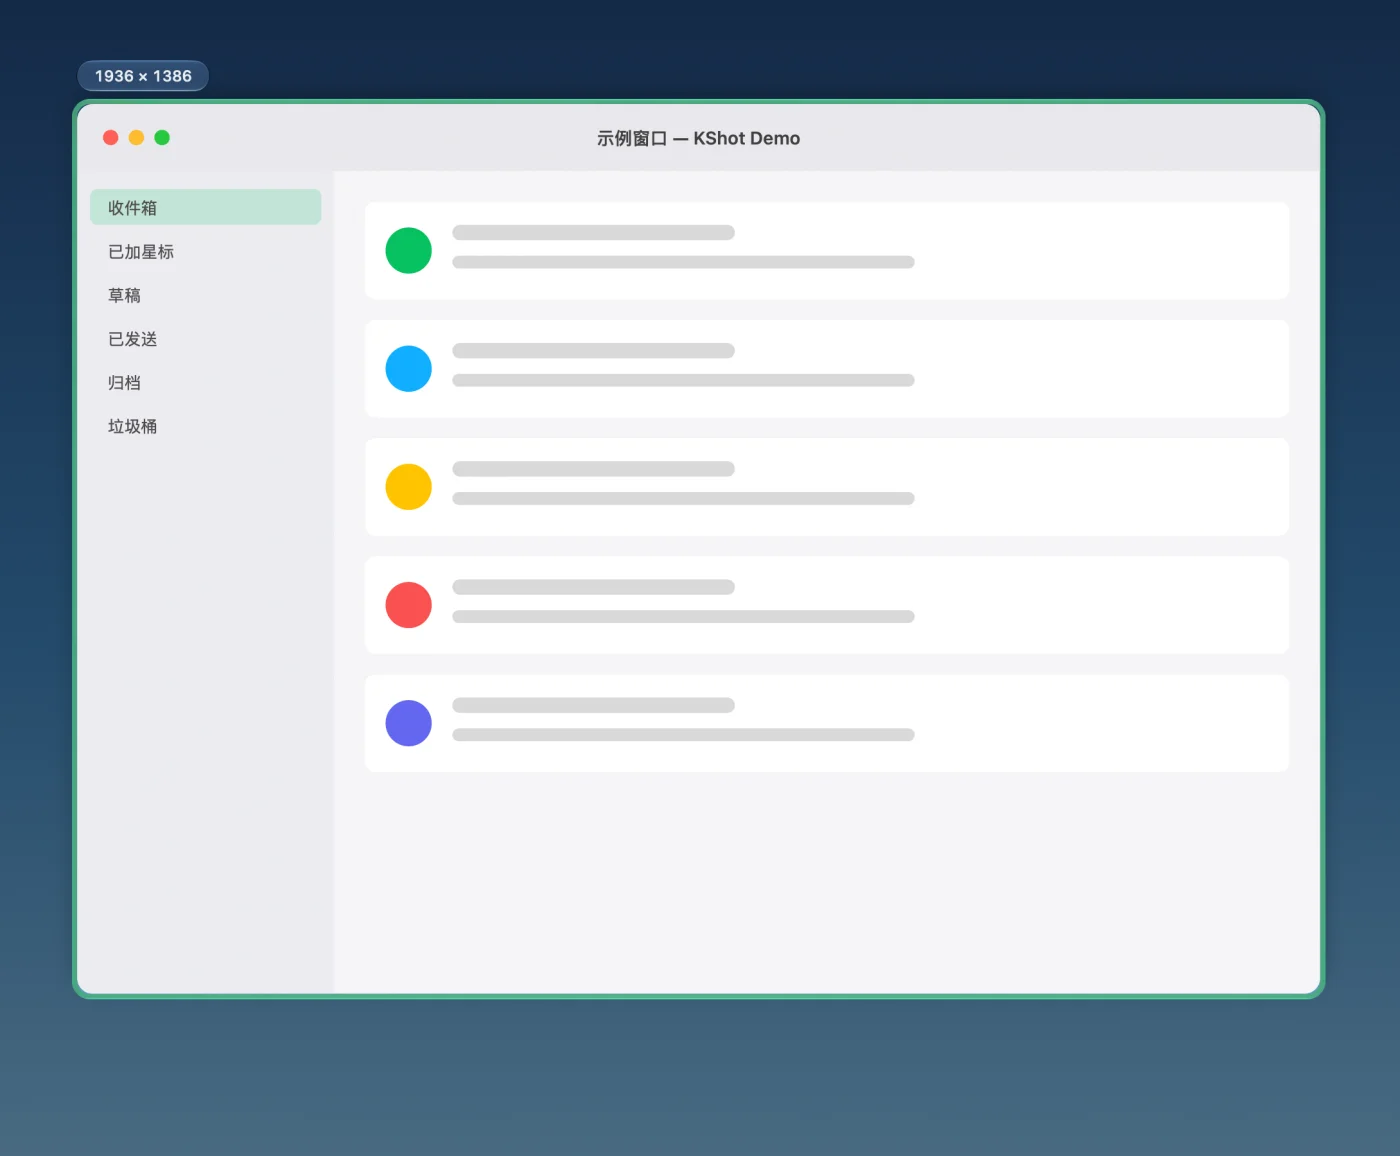The image size is (1400, 1156).
Task: Click the 示例窗口 — KShot Demo title
Action: coord(698,138)
